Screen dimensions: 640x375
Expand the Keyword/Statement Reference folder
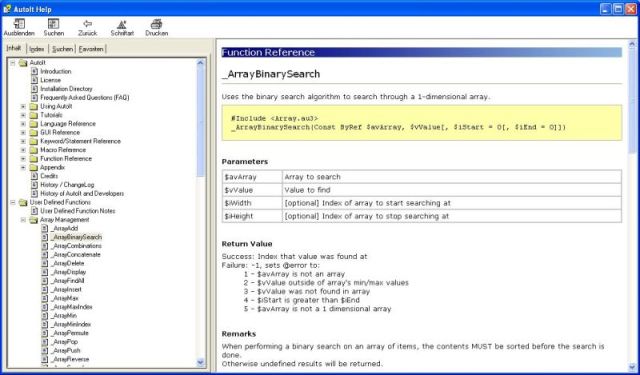point(23,141)
